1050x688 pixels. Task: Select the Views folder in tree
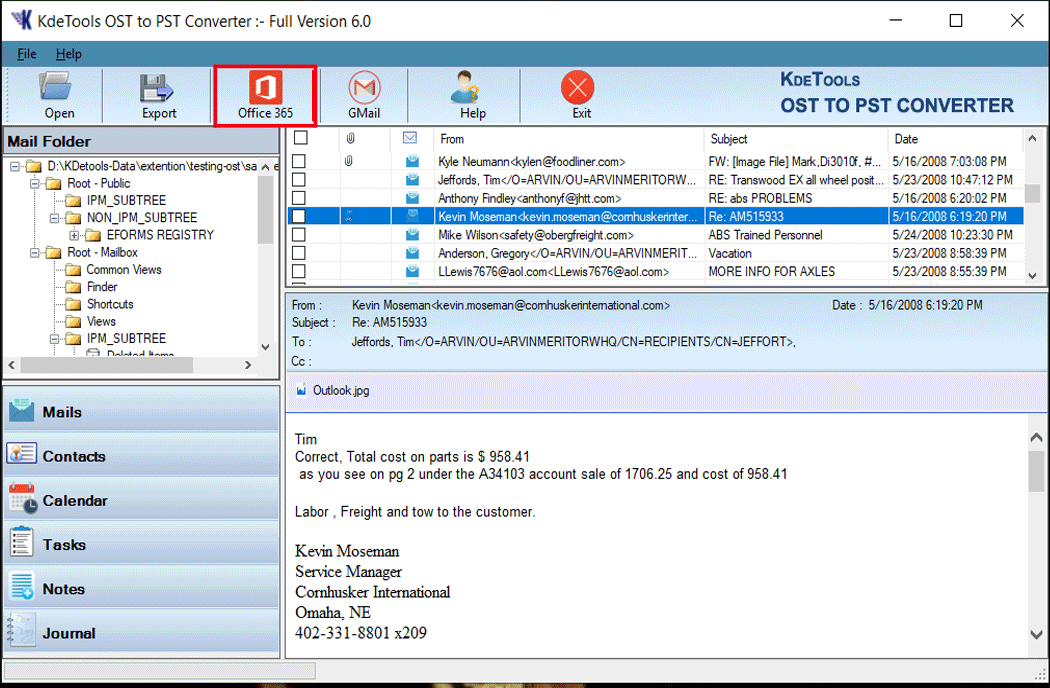click(101, 322)
